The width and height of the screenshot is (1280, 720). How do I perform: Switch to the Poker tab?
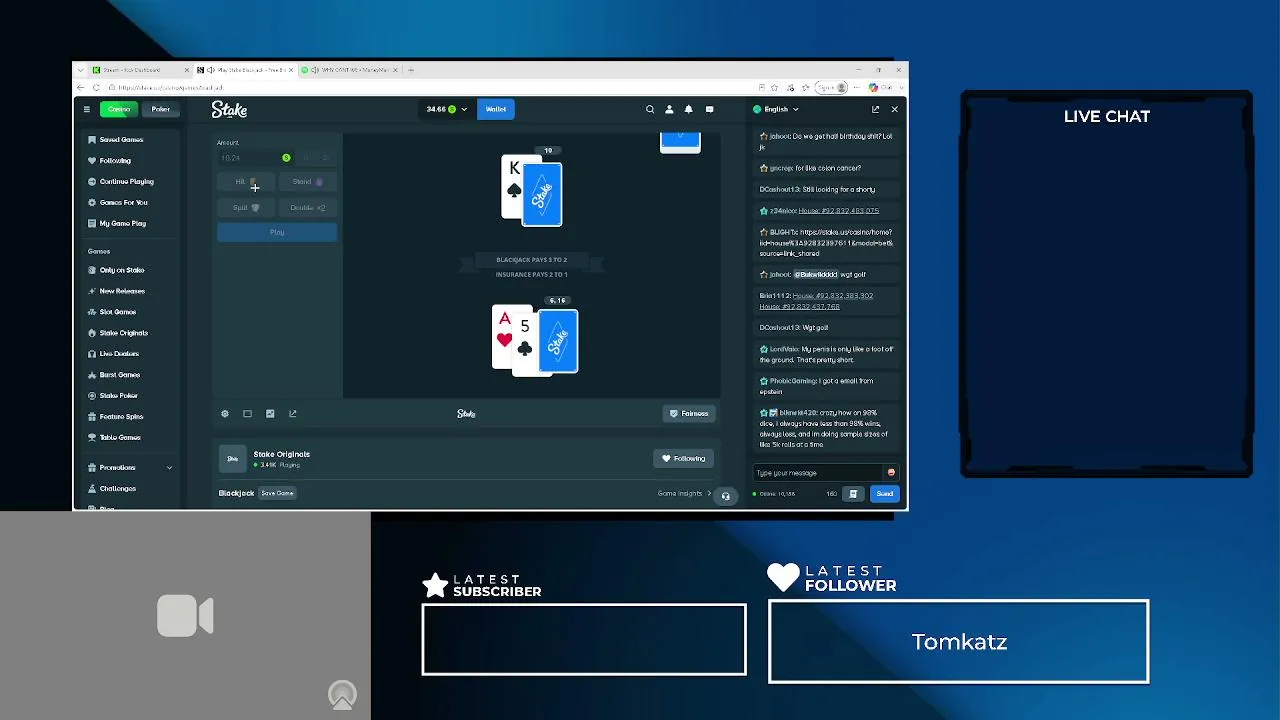tap(160, 109)
